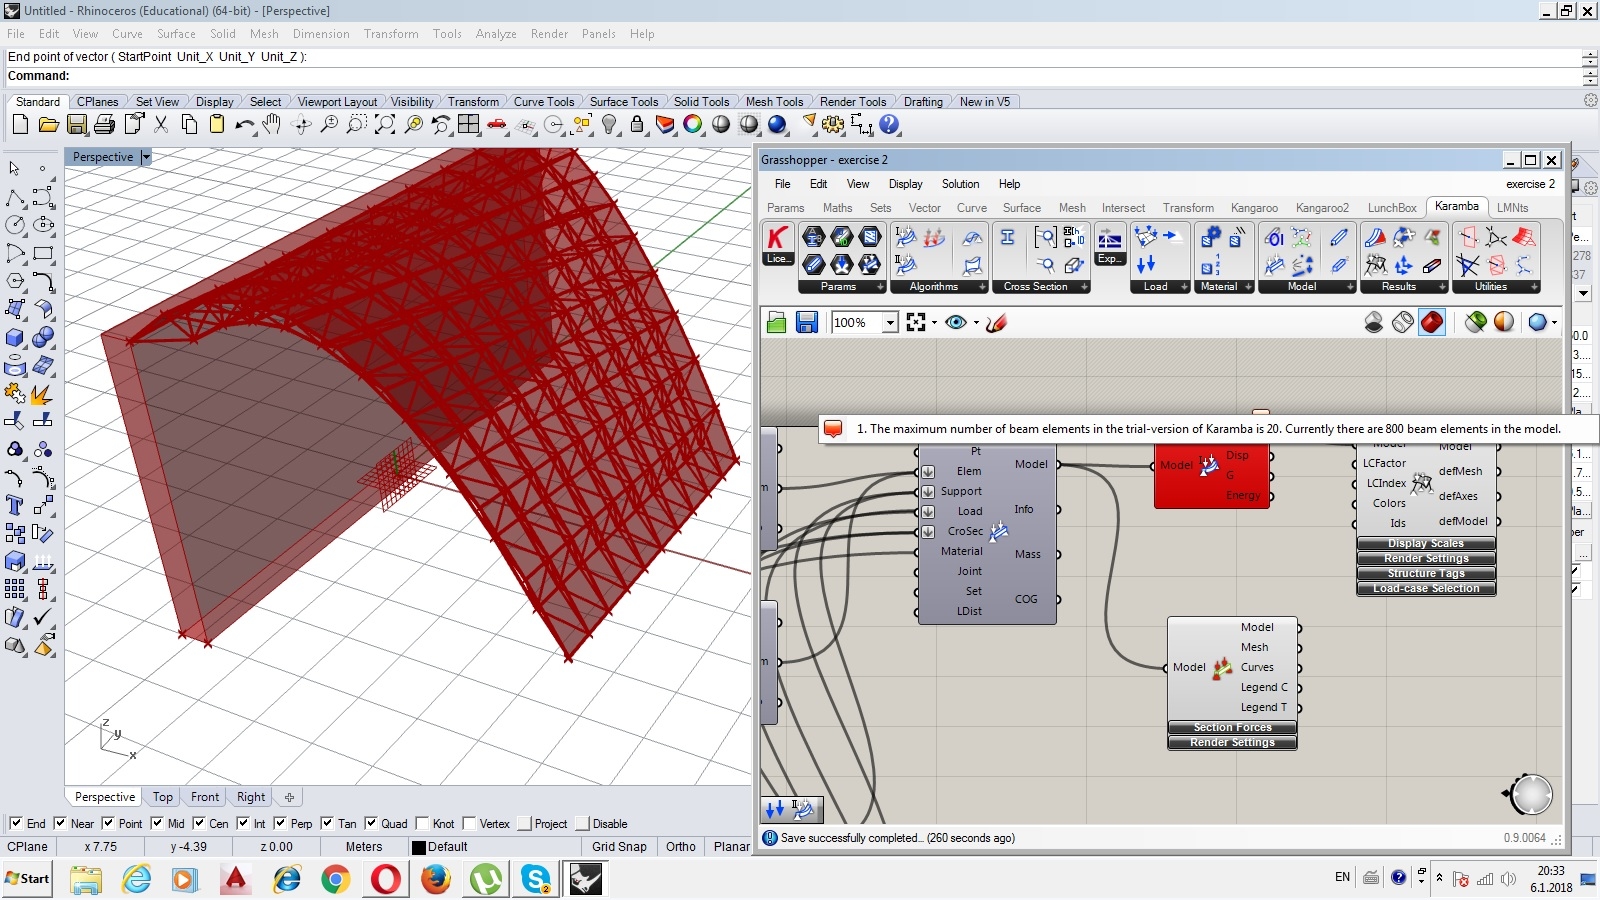Toggle the Grid Snap status button

click(x=619, y=846)
